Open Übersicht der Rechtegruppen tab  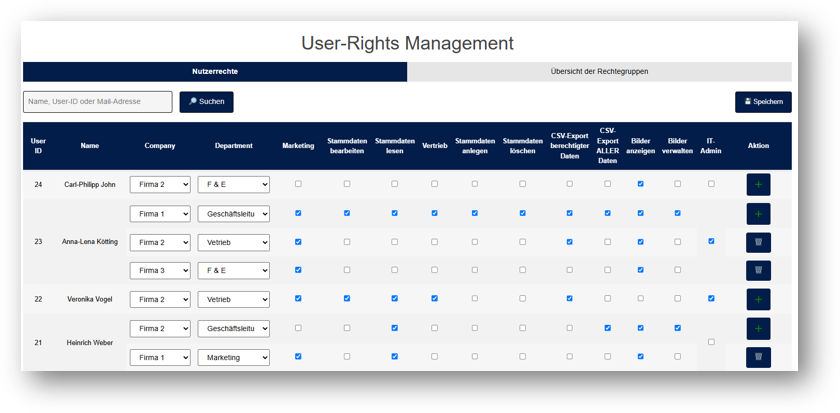599,72
